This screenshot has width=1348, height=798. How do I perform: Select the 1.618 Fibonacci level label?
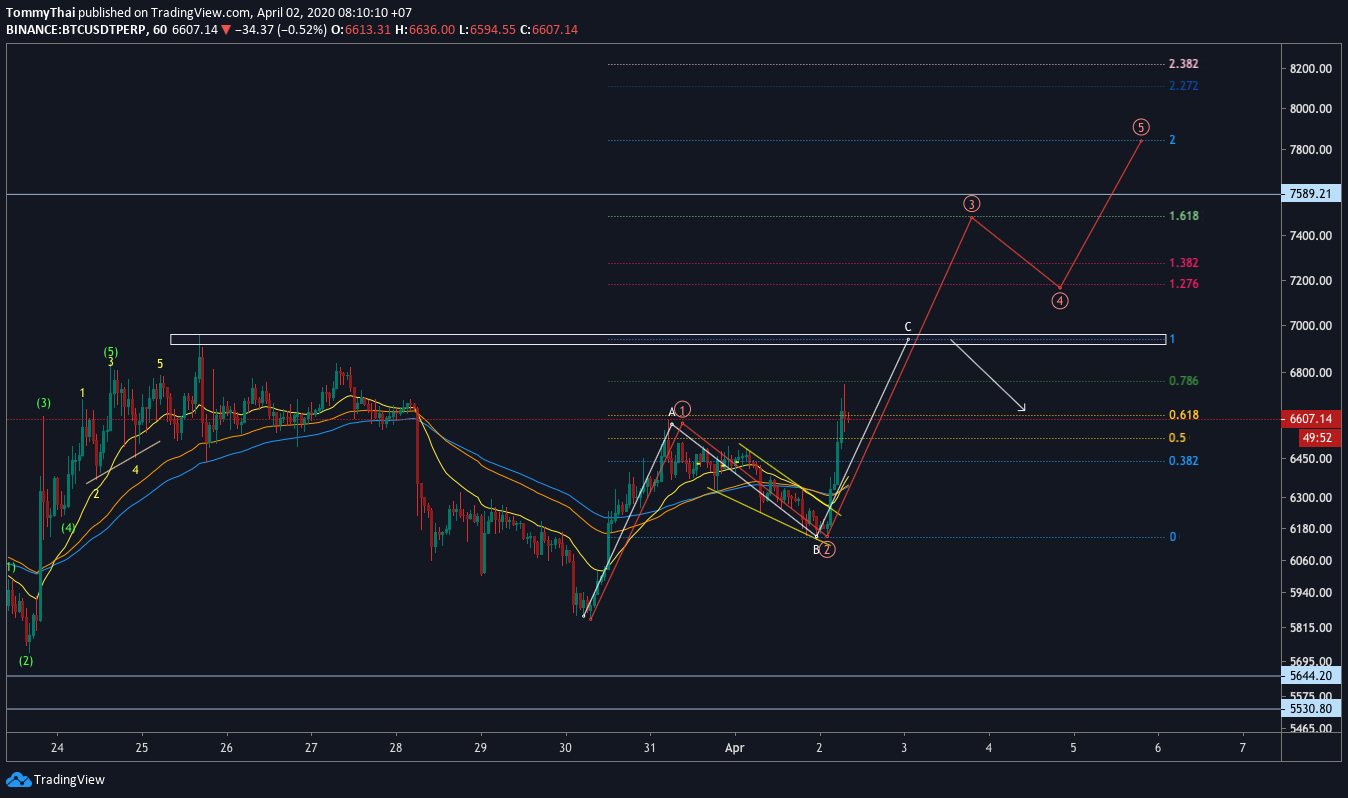click(1184, 216)
